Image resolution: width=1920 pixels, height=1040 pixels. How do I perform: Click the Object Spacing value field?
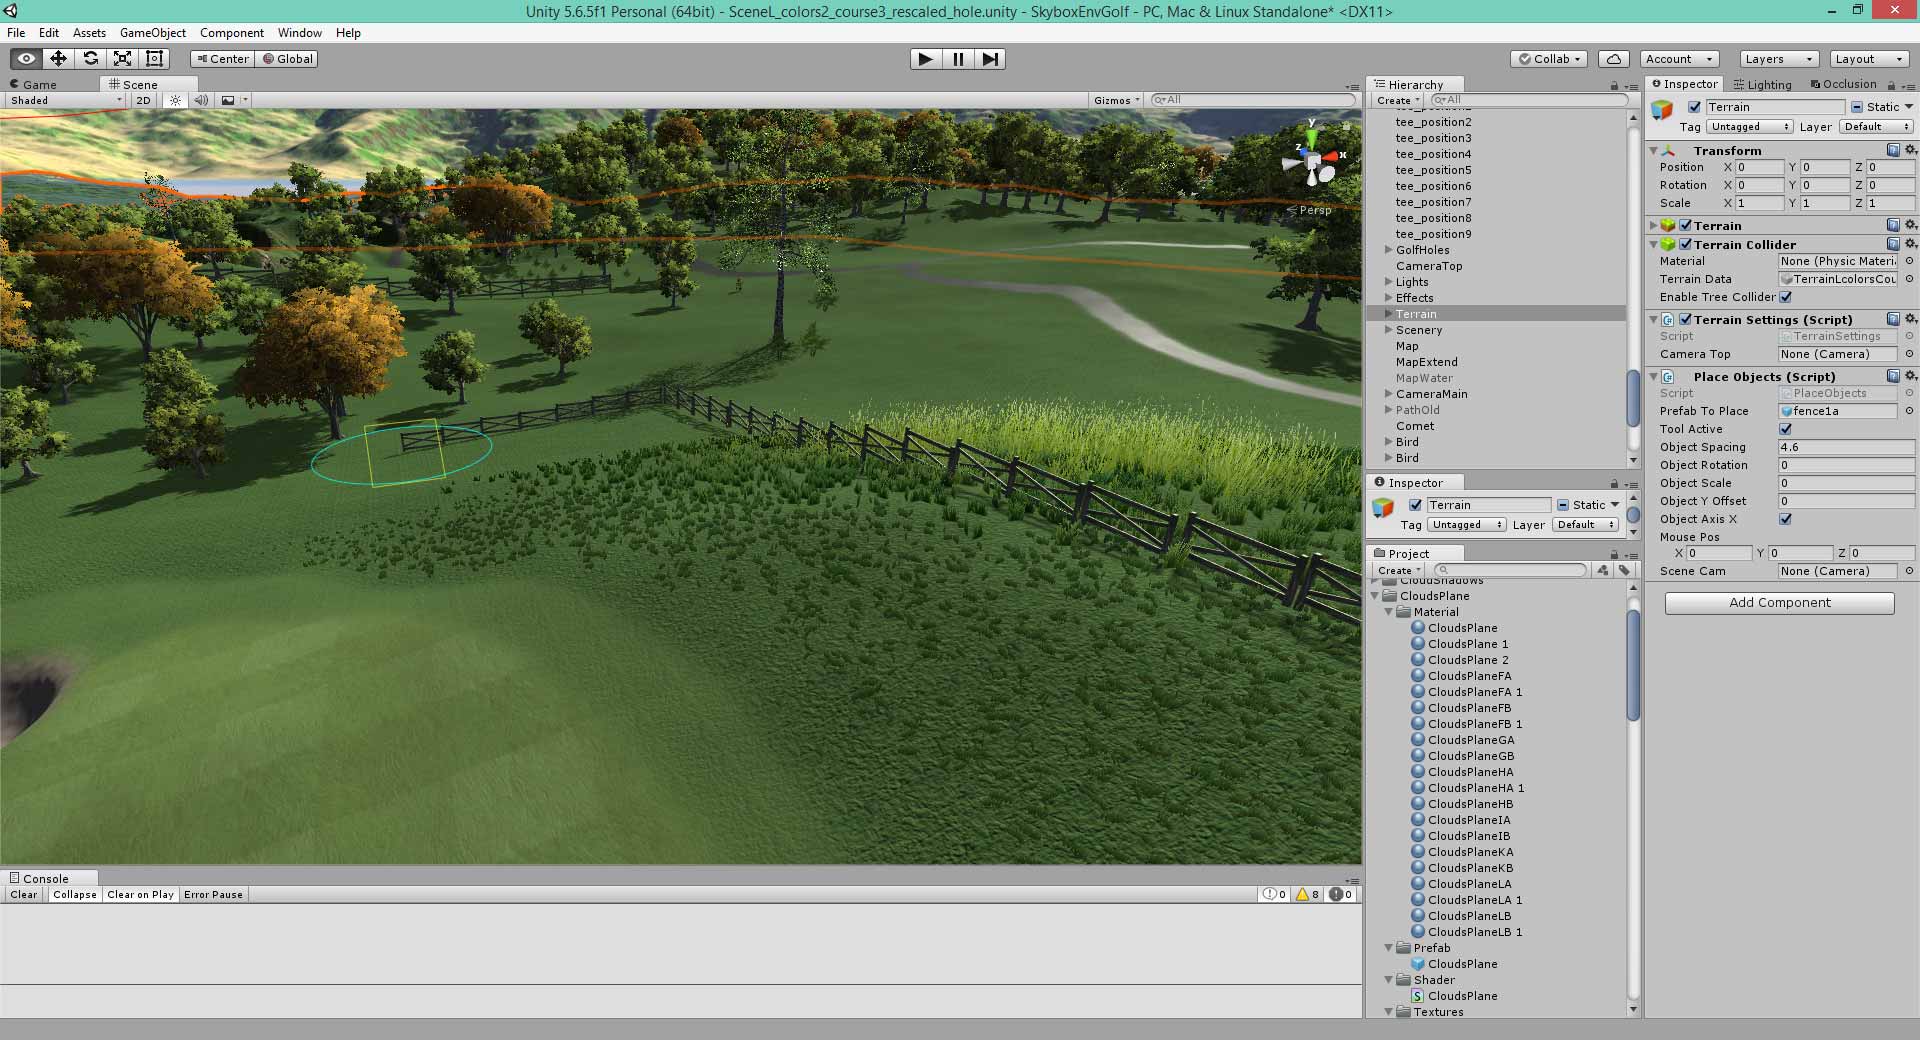[x=1845, y=447]
